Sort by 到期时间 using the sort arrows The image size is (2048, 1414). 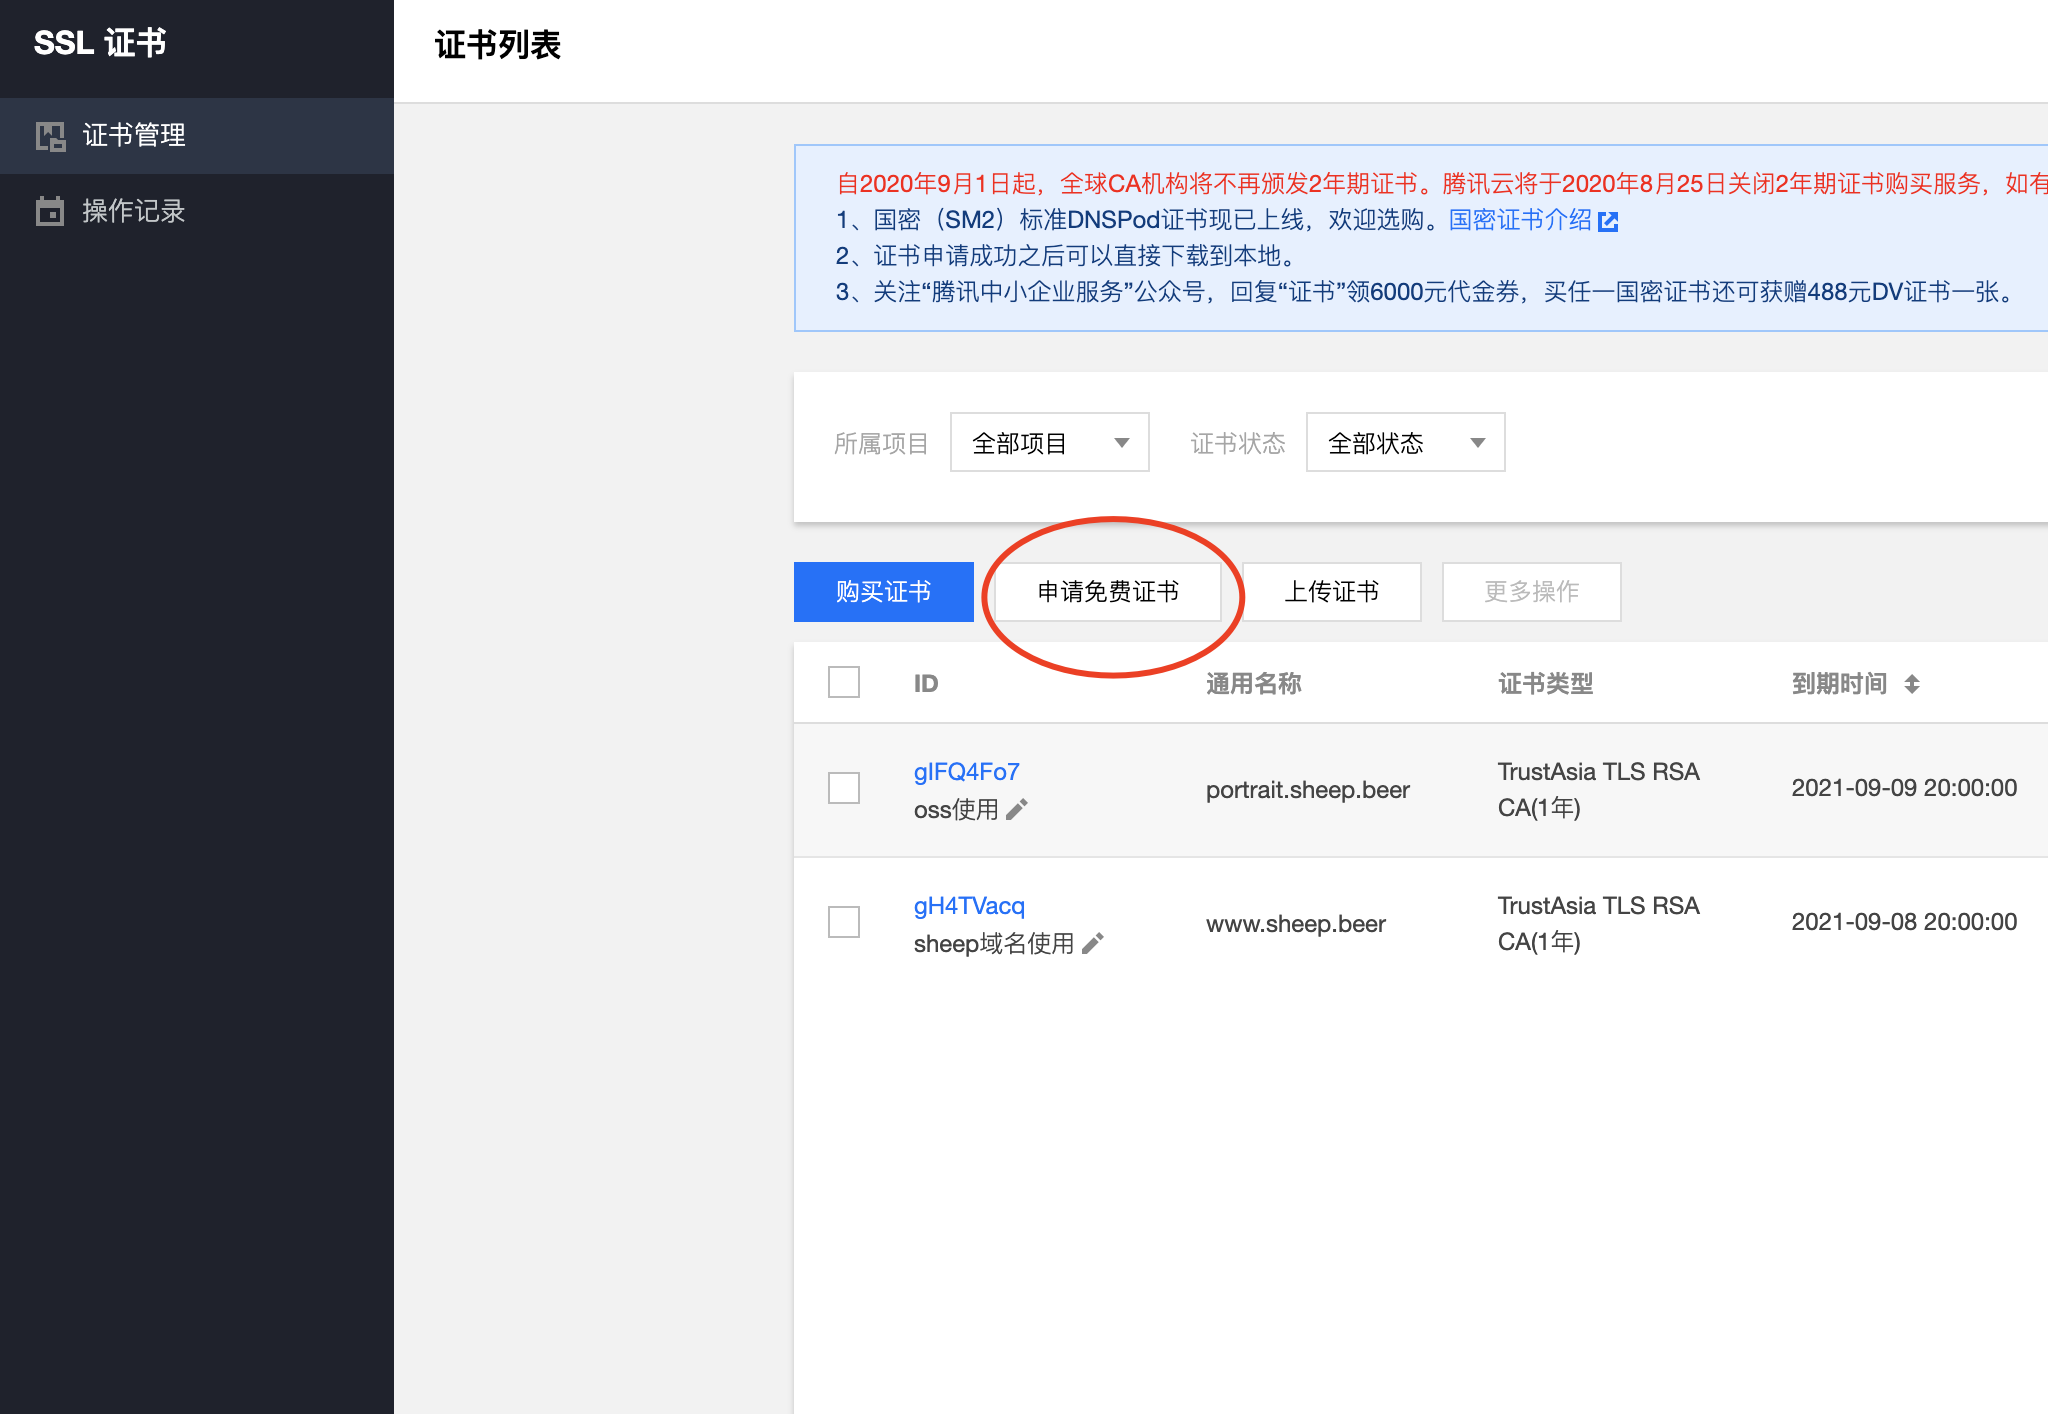point(1912,684)
